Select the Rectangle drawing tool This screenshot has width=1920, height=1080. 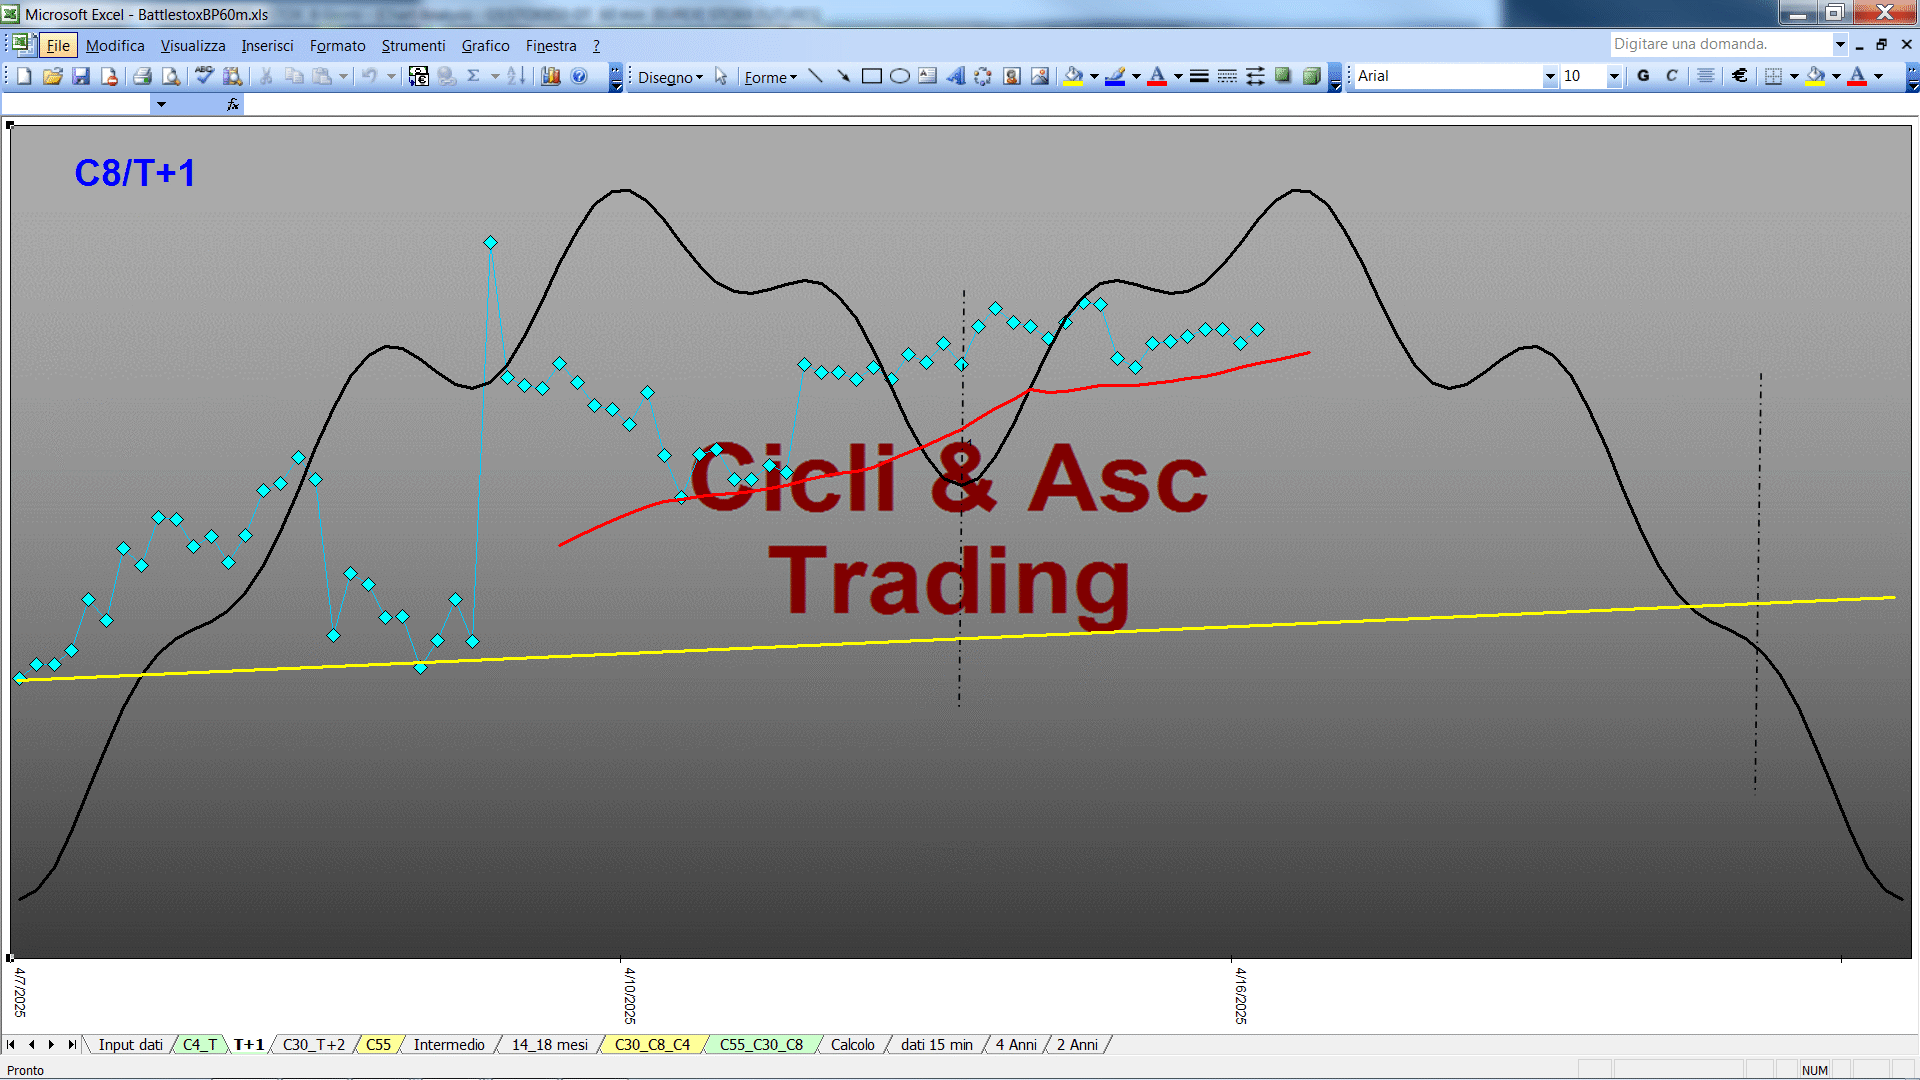coord(871,76)
